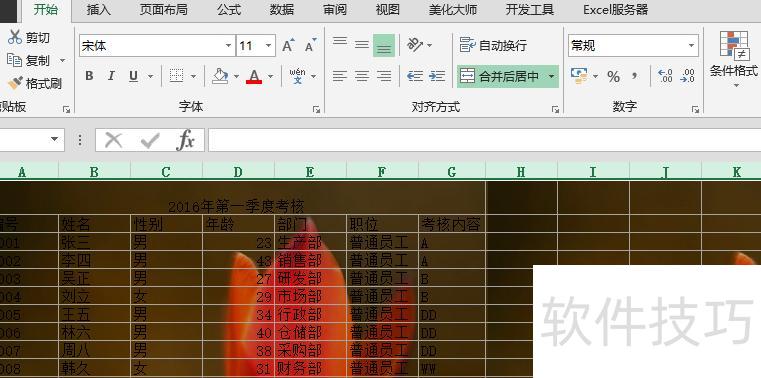
Task: Decrease indent icon
Action: tap(414, 76)
